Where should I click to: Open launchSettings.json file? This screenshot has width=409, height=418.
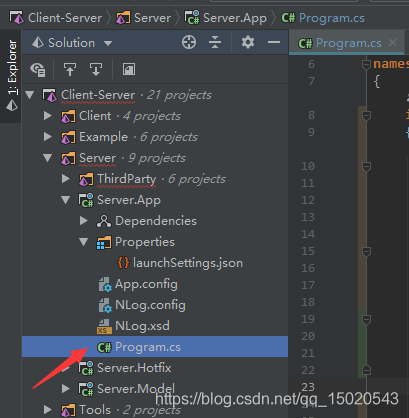(x=155, y=263)
